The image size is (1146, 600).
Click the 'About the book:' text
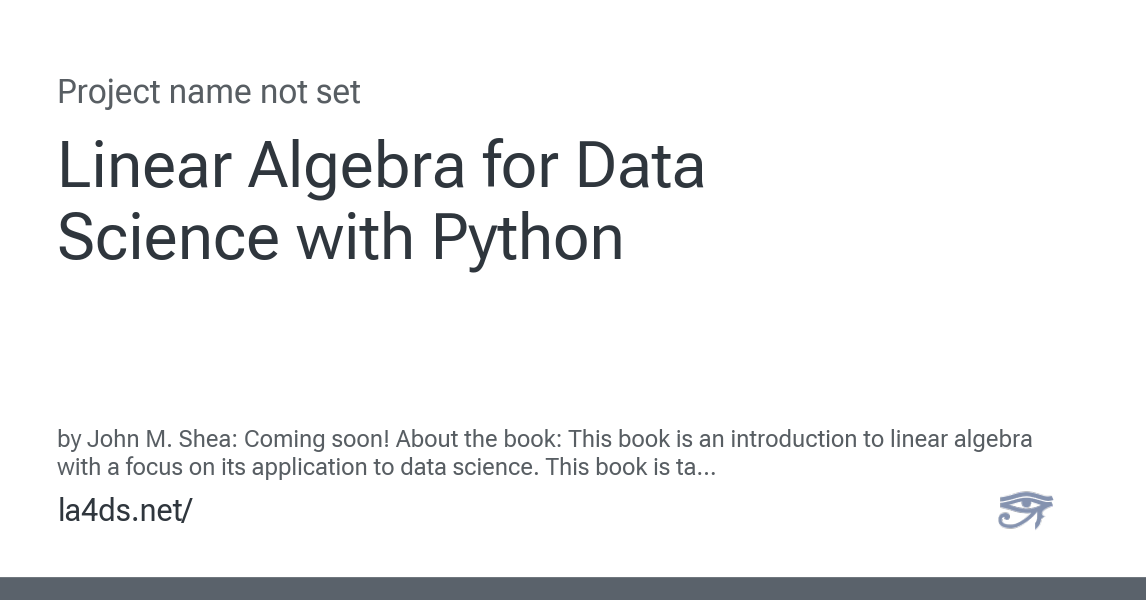pyautogui.click(x=479, y=438)
